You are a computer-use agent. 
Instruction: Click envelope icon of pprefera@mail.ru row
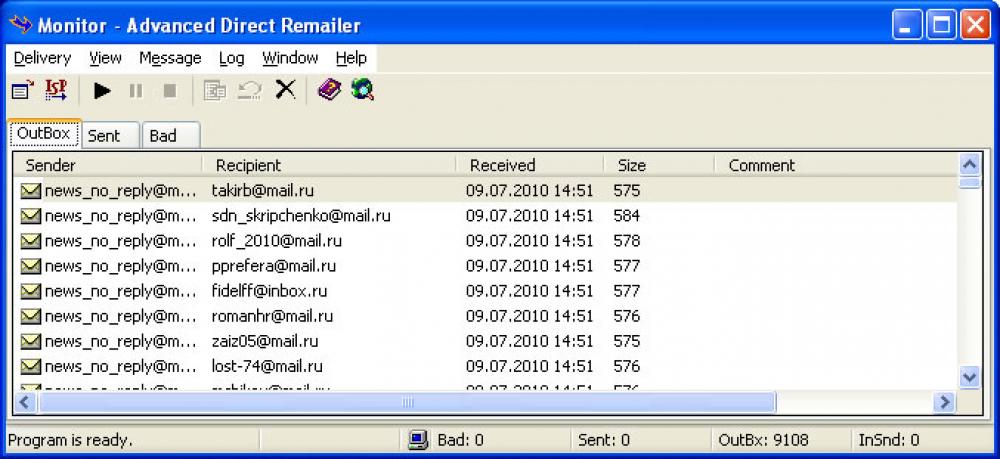click(31, 266)
